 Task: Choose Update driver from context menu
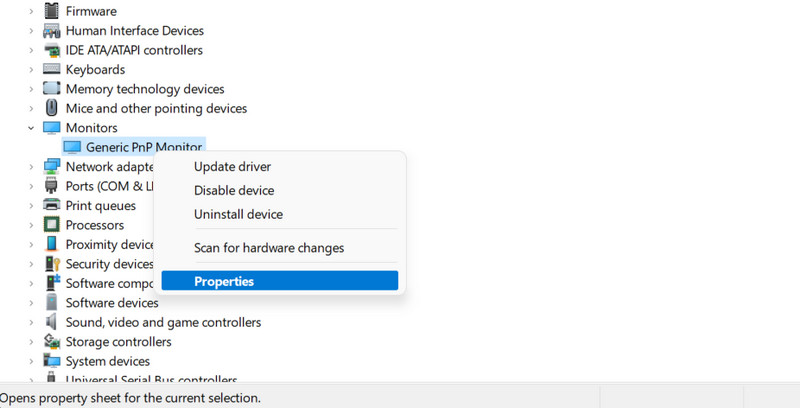tap(232, 167)
